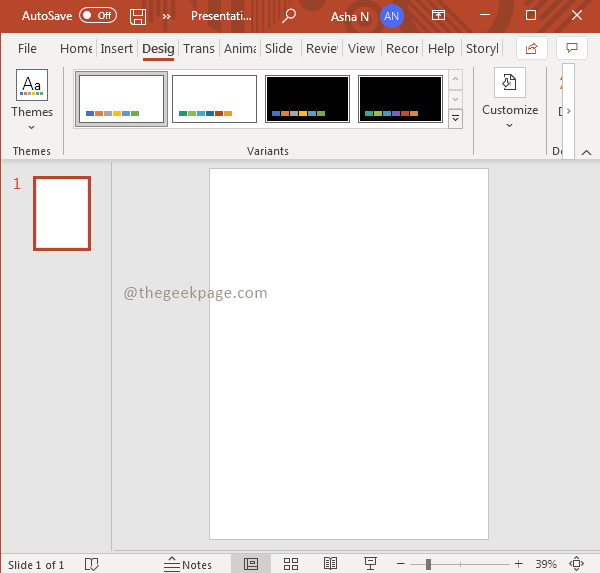Open the Transitions tab
Screen dimensions: 600x573
199,49
